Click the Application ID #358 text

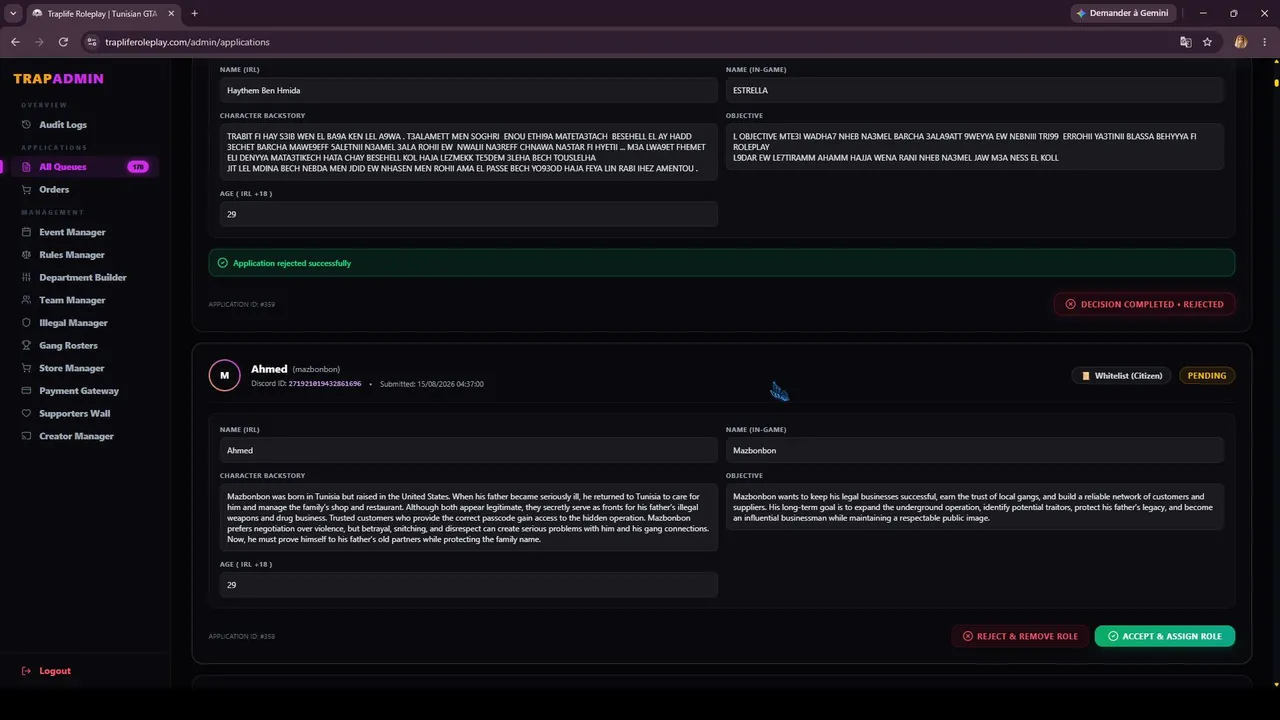pyautogui.click(x=242, y=636)
